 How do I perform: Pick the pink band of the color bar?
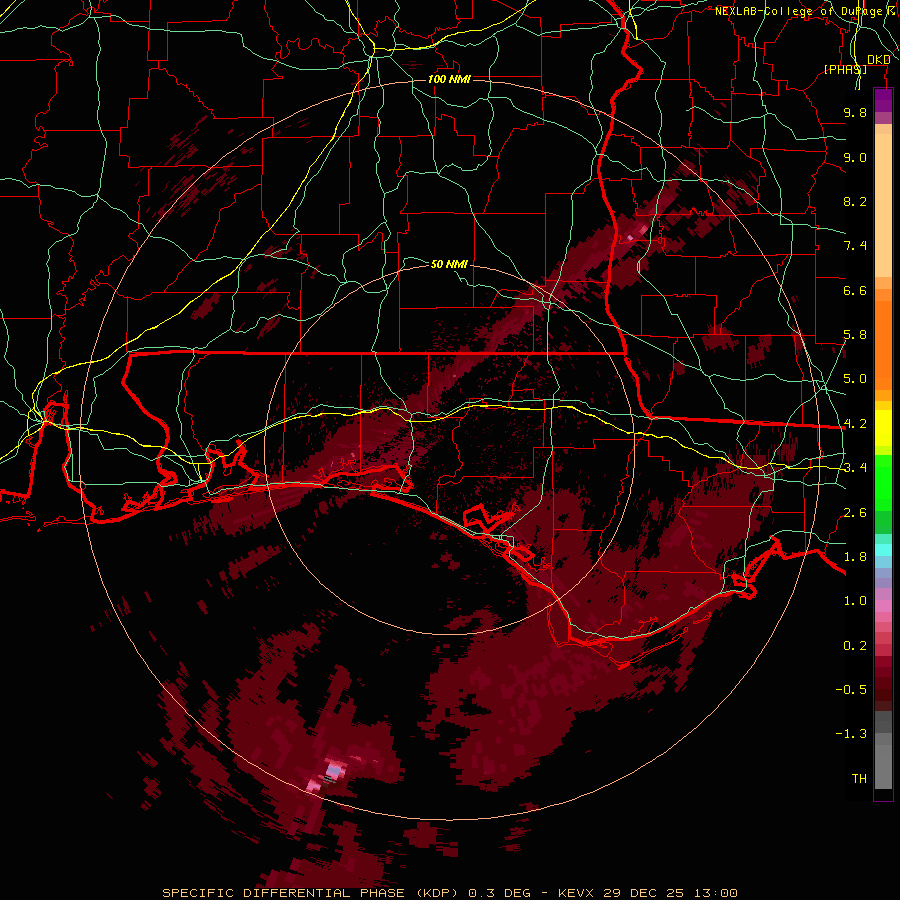pos(883,606)
